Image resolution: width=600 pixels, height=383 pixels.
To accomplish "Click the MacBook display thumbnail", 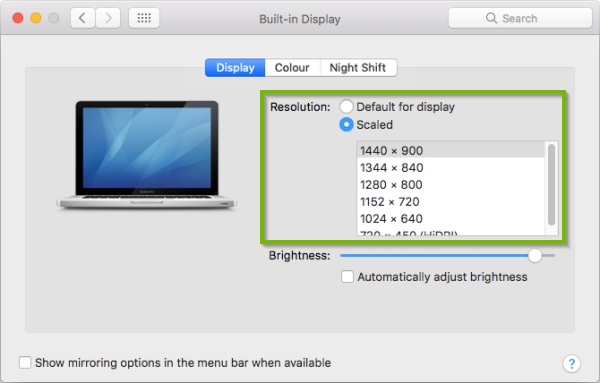I will [147, 155].
